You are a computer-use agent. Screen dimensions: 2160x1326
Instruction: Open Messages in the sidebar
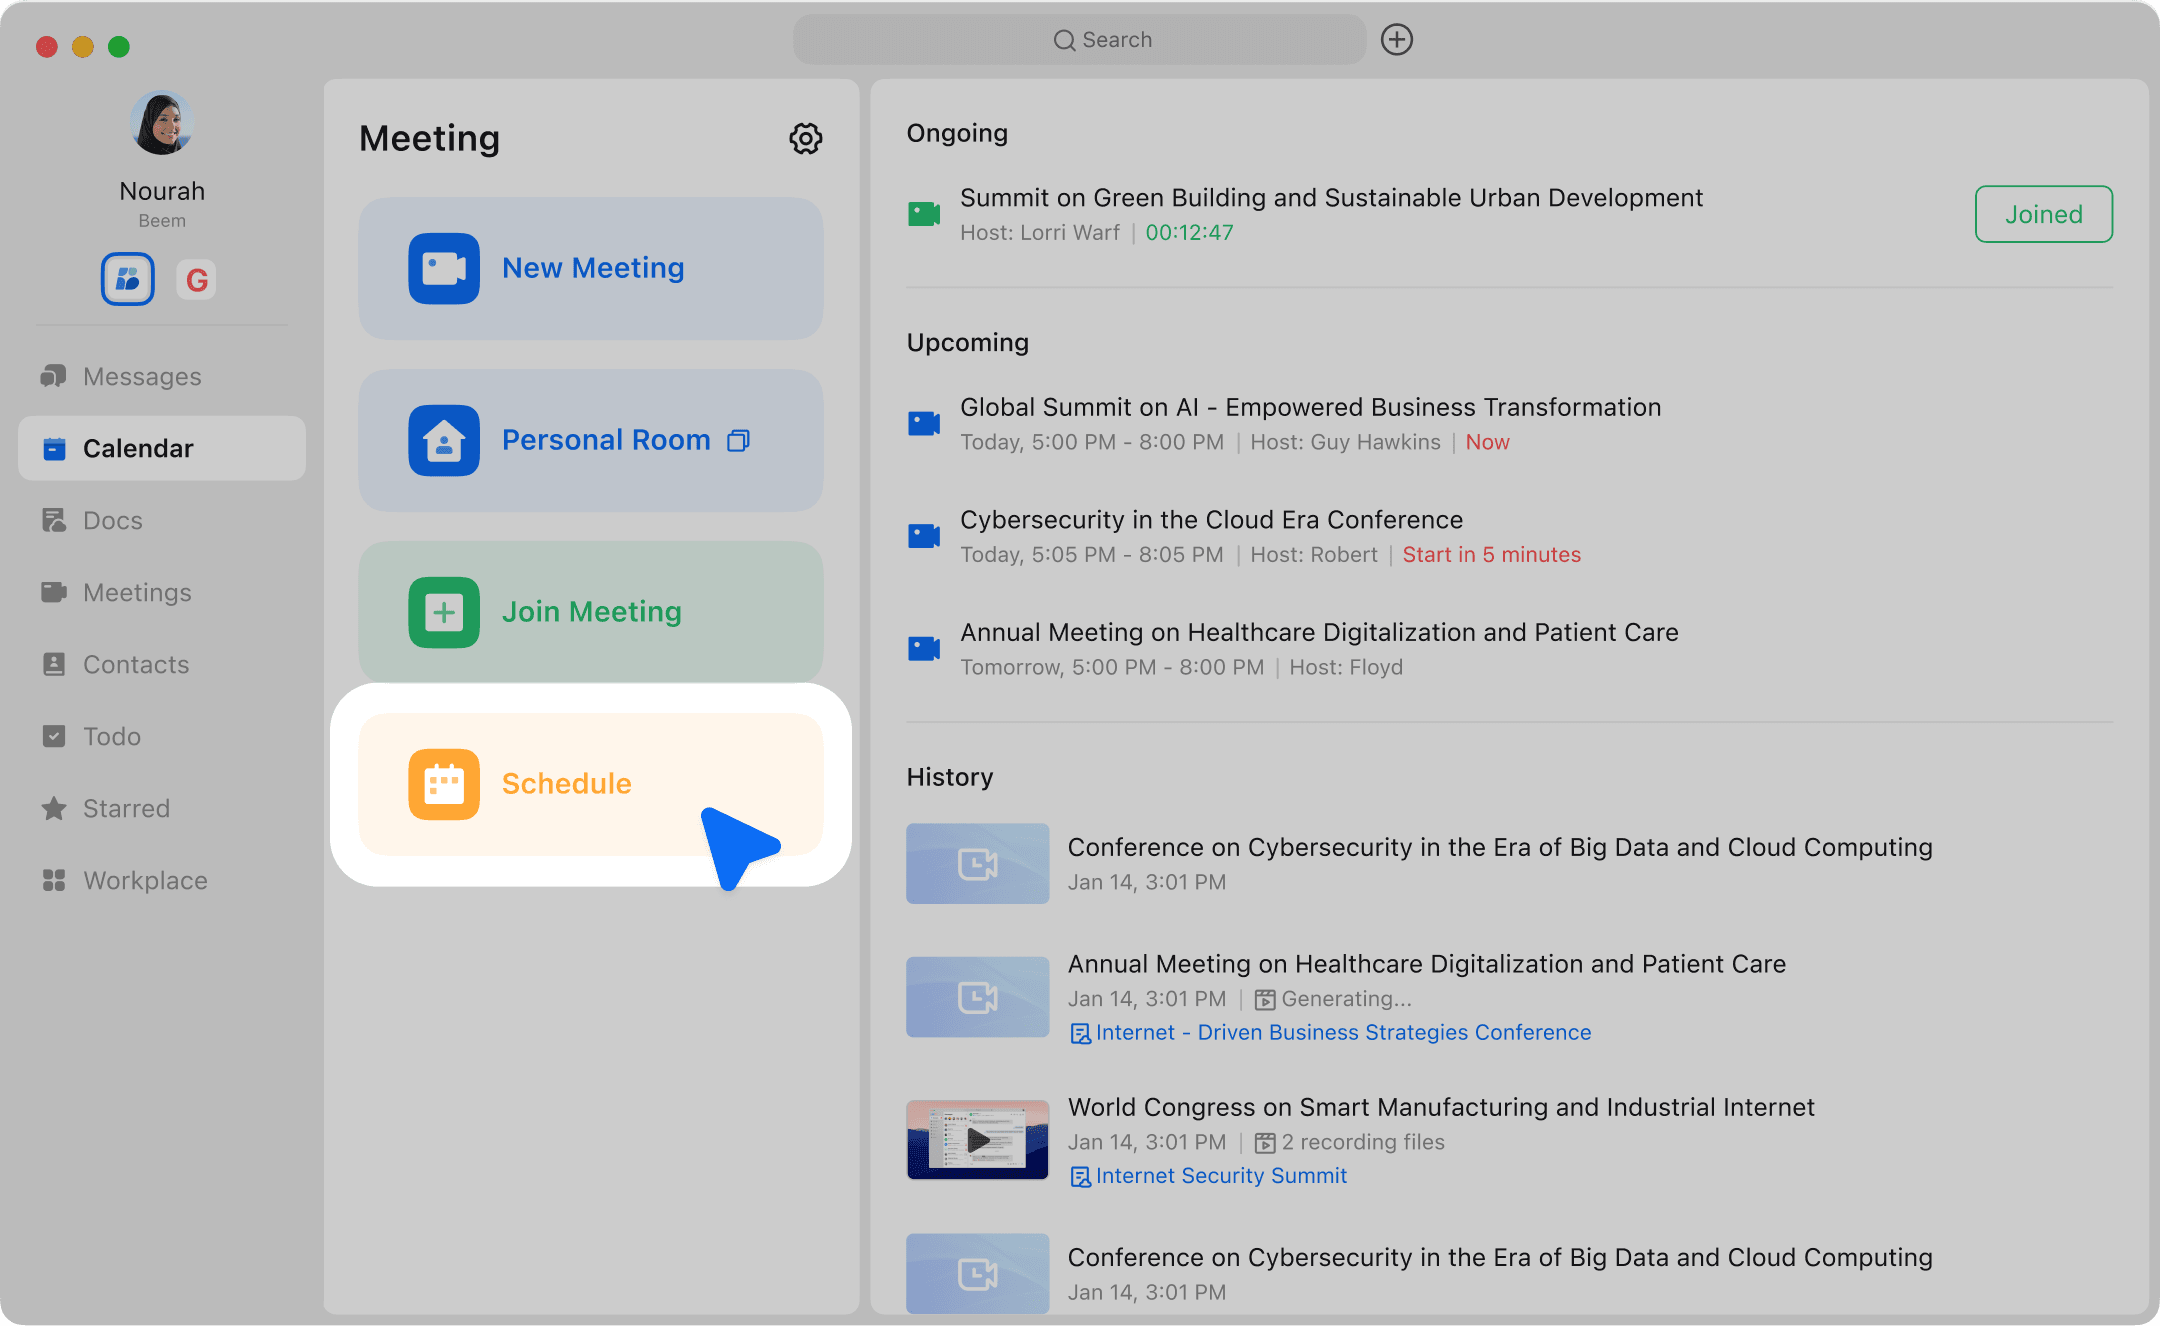(x=141, y=377)
